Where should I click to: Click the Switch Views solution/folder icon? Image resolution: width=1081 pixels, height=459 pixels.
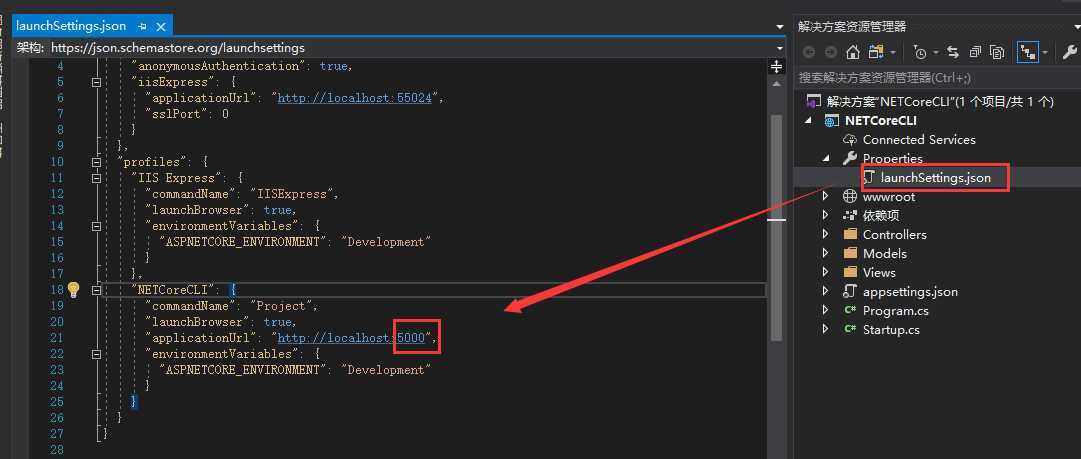tap(876, 52)
